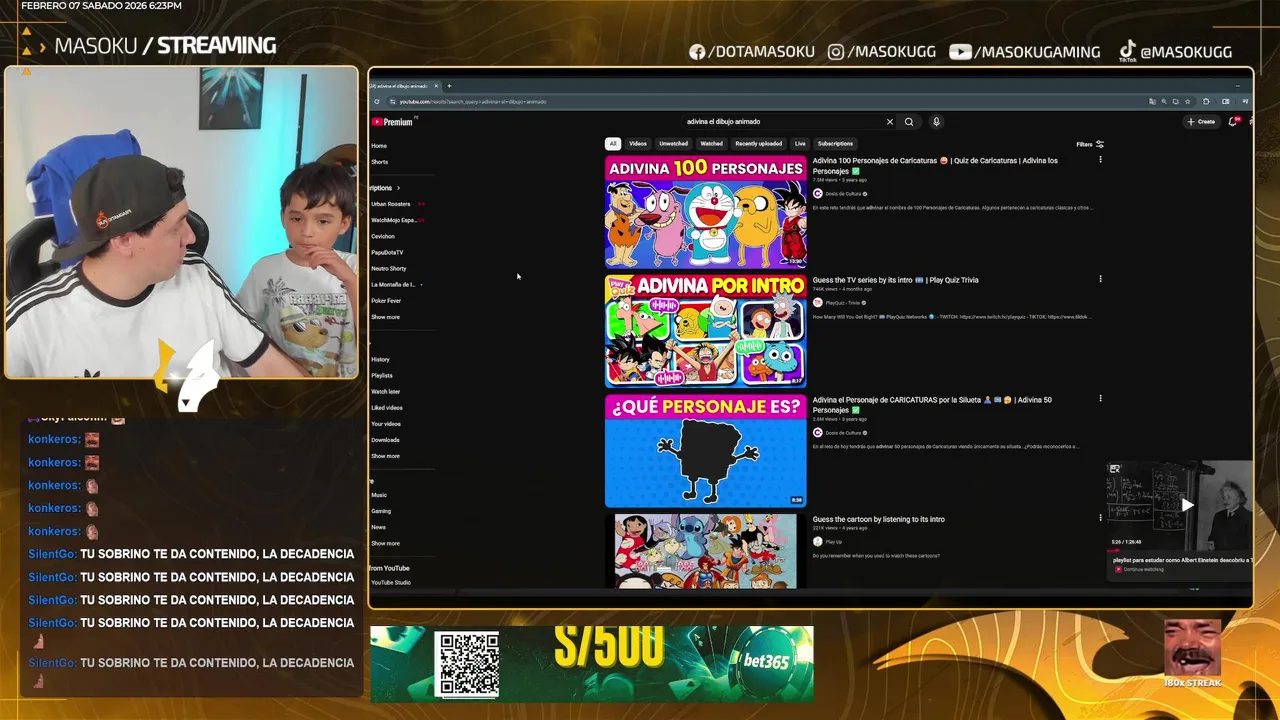Start voice search with the microphone
Viewport: 1280px width, 720px height.
click(x=936, y=122)
